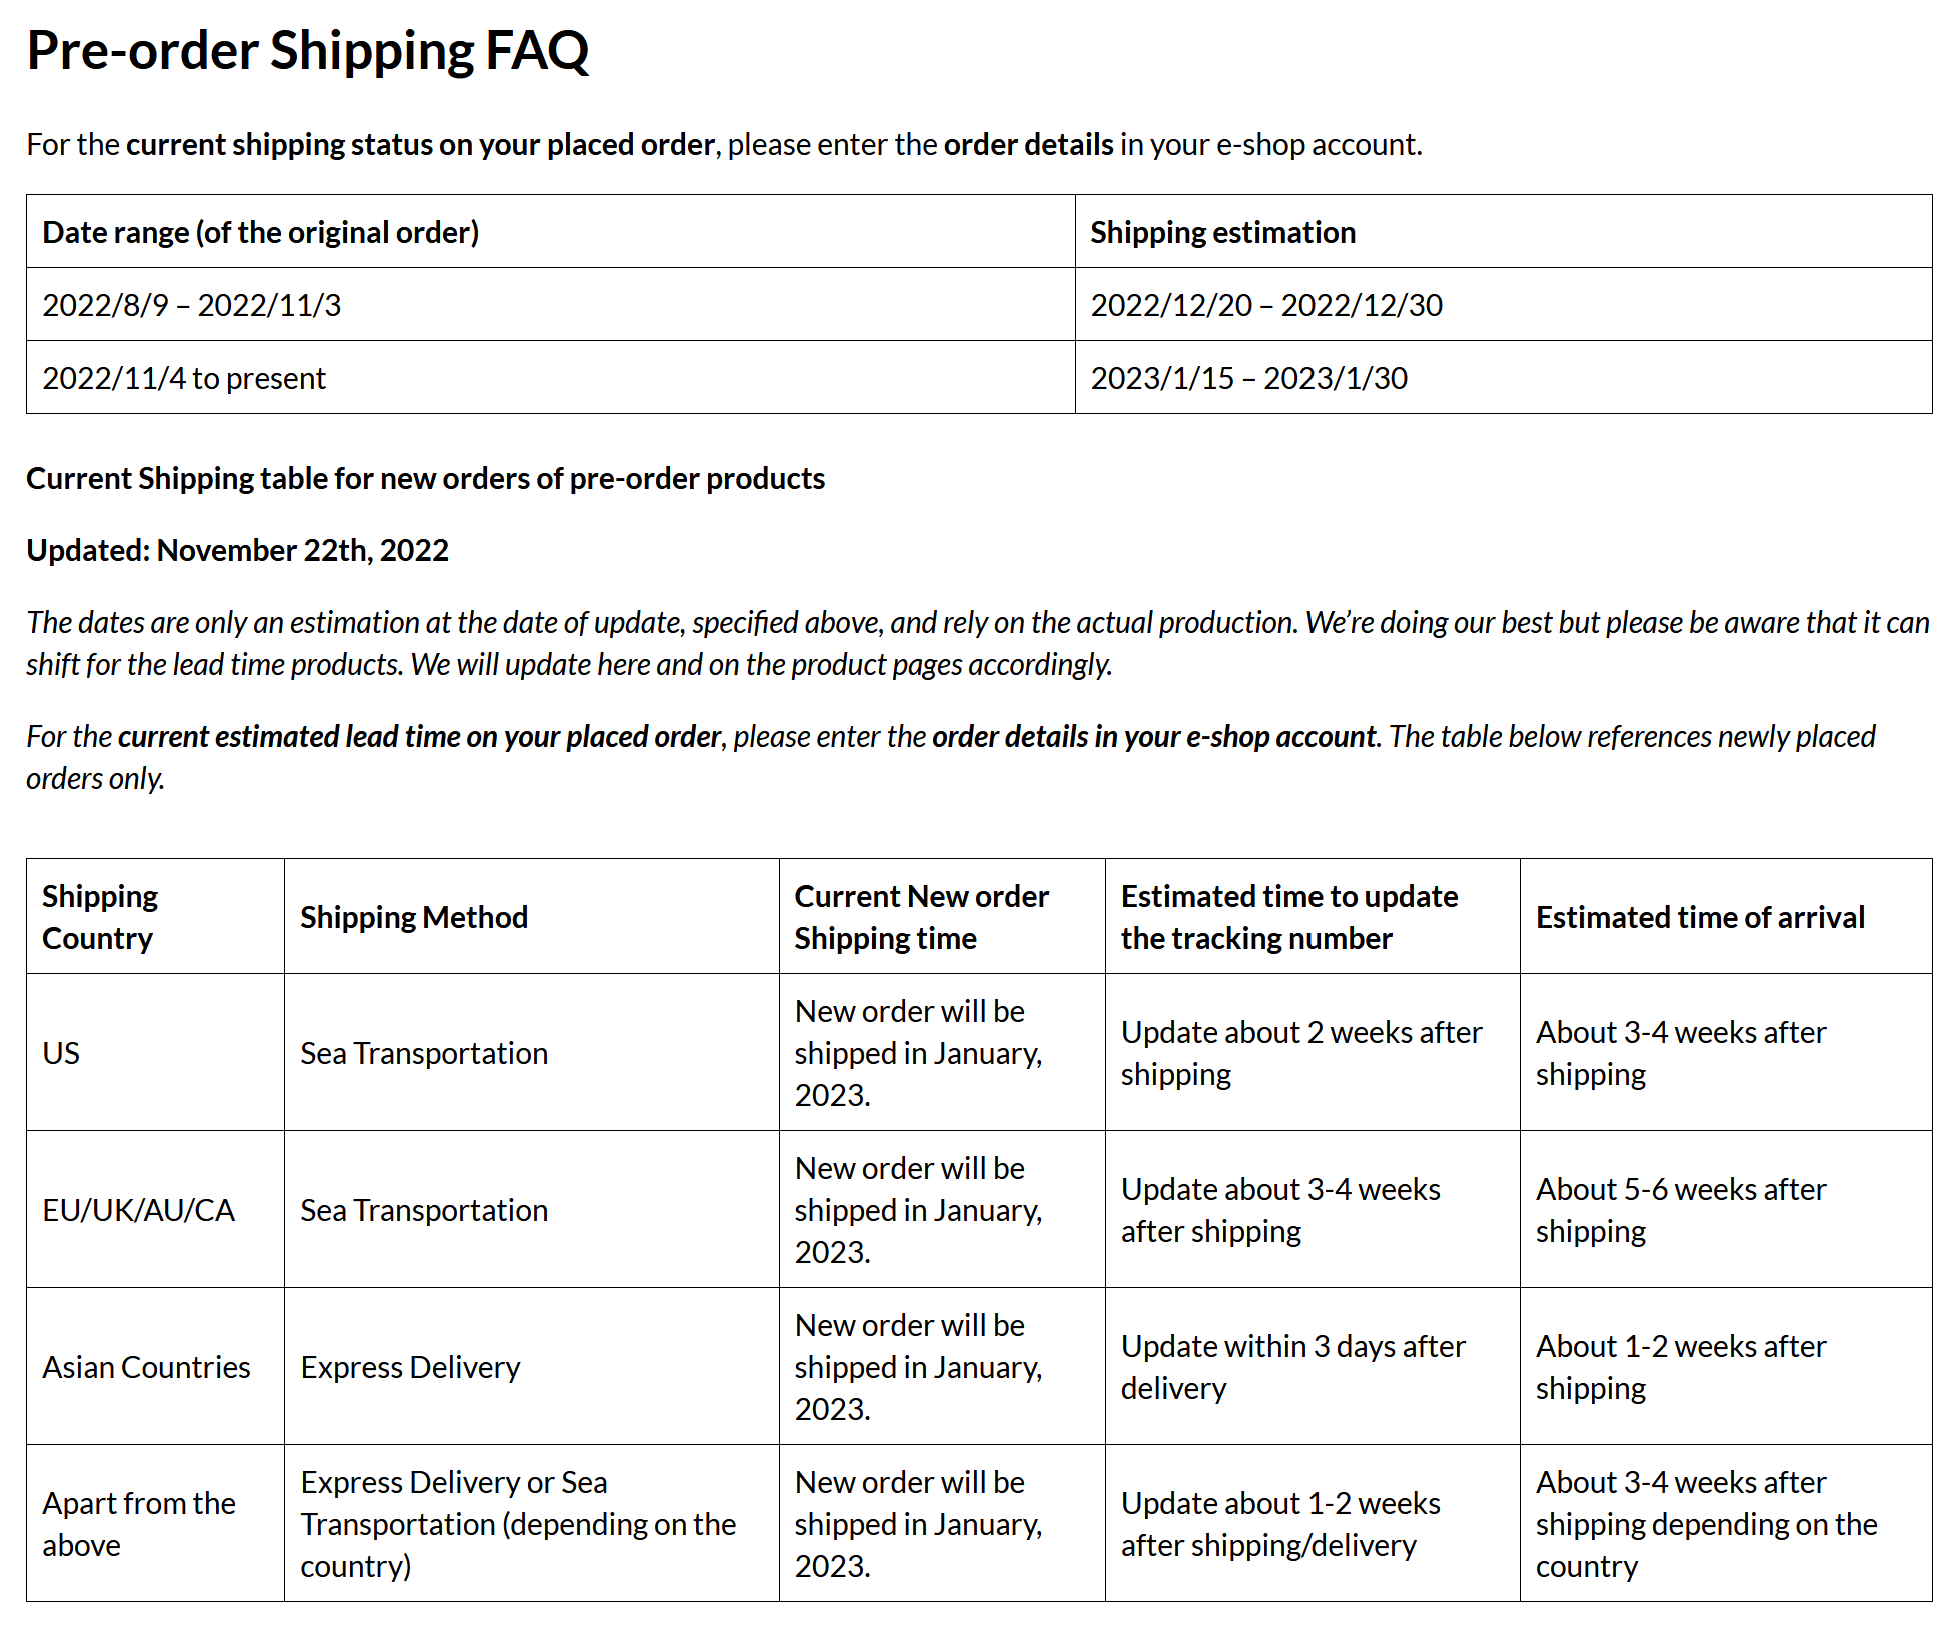Click the "Estimated time to update the tracking number" header
This screenshot has height=1629, width=1959.
point(1288,917)
